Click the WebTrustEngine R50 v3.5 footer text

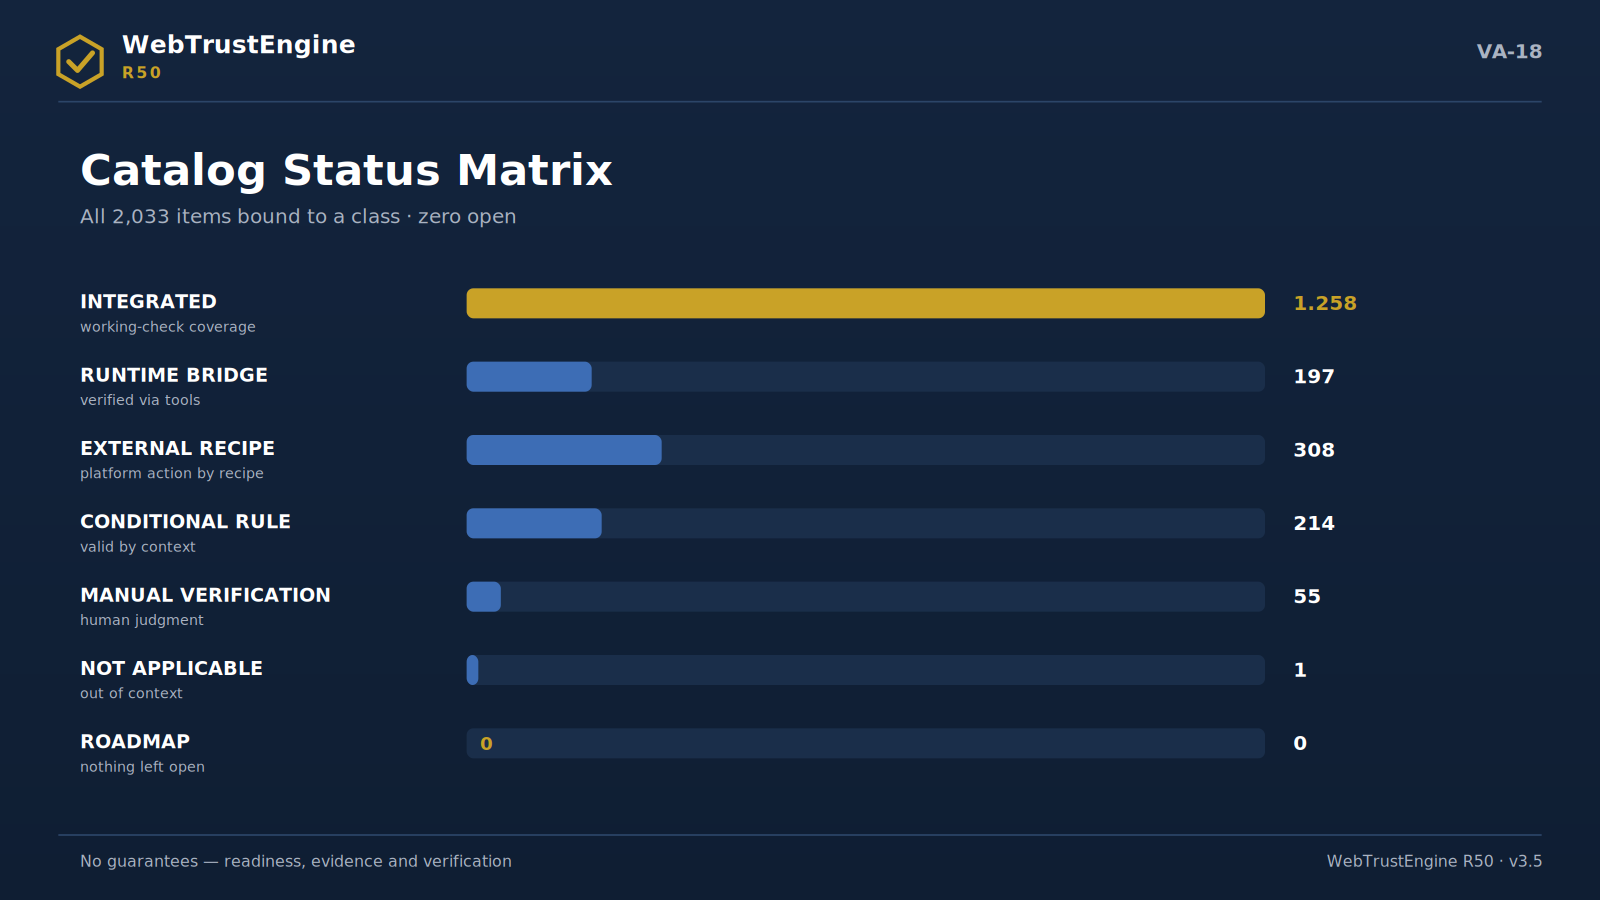[1434, 861]
